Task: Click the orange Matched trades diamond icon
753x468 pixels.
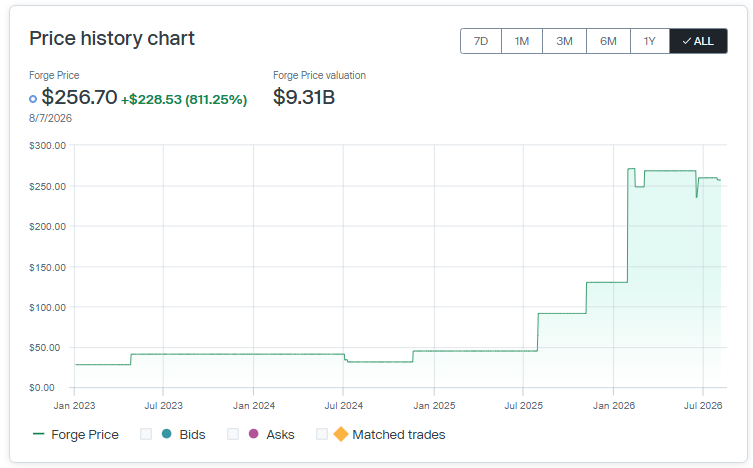Action: (341, 434)
